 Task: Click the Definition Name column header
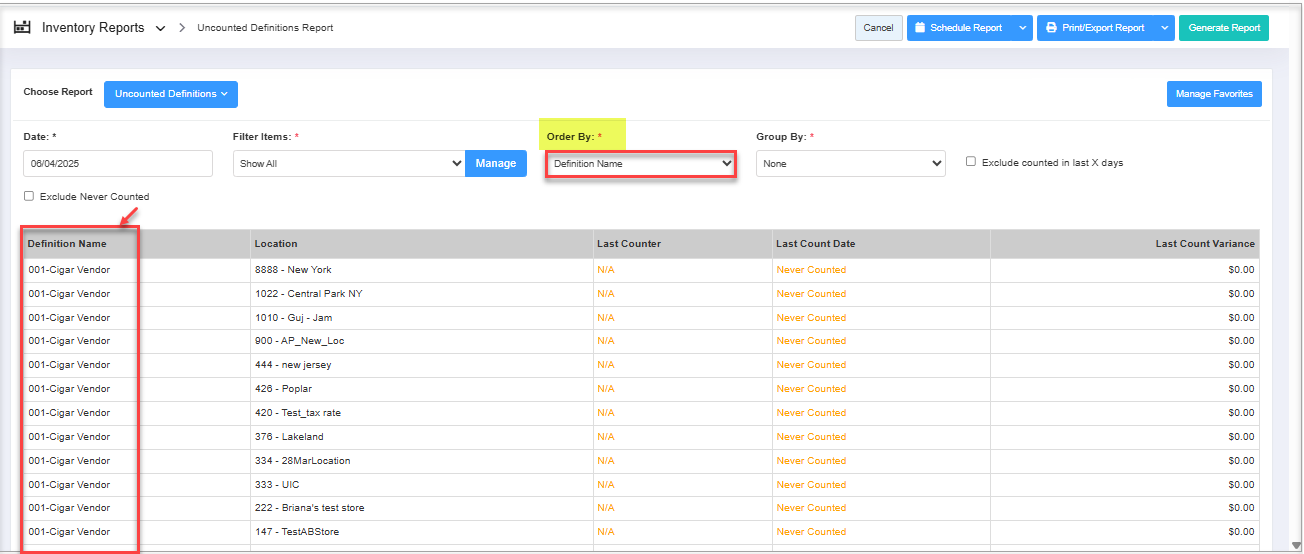[67, 244]
